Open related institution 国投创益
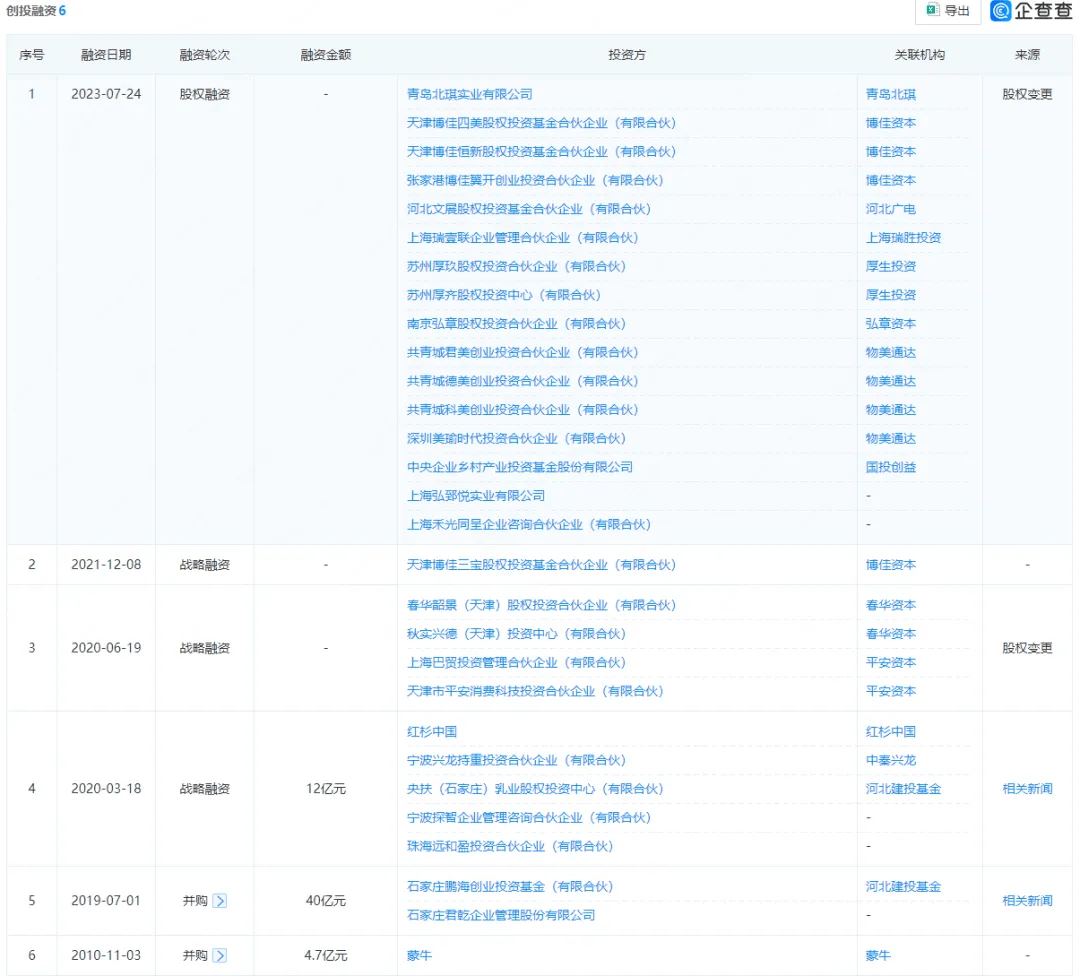1080x976 pixels. [891, 468]
